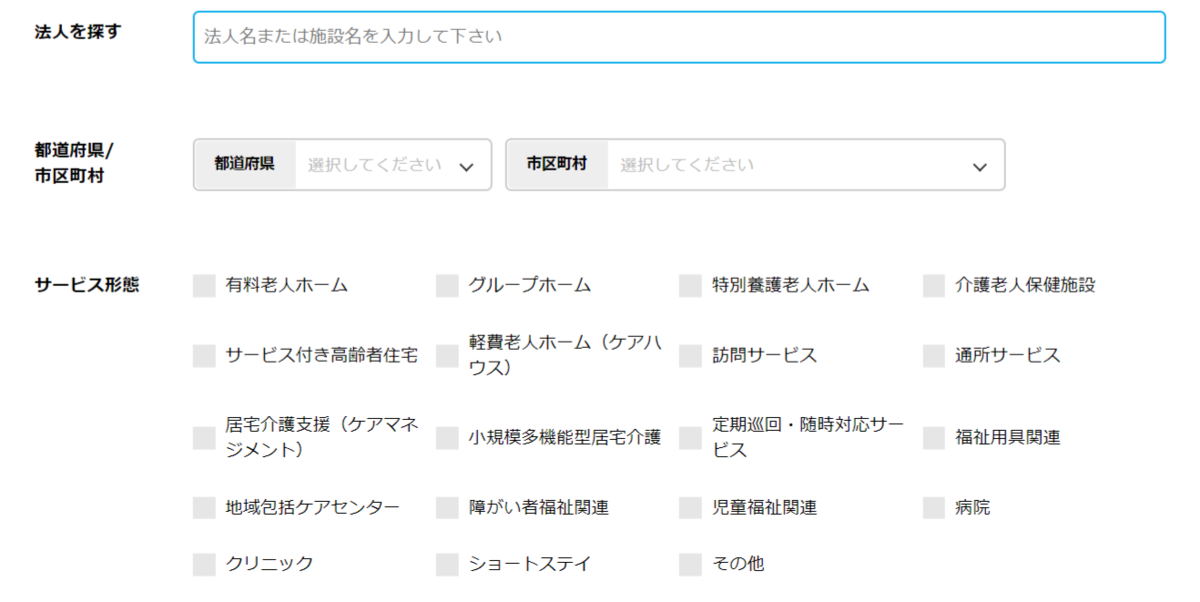This screenshot has width=1200, height=602.
Task: Check 定期巡回・随時対応サービス checkbox
Action: [690, 438]
